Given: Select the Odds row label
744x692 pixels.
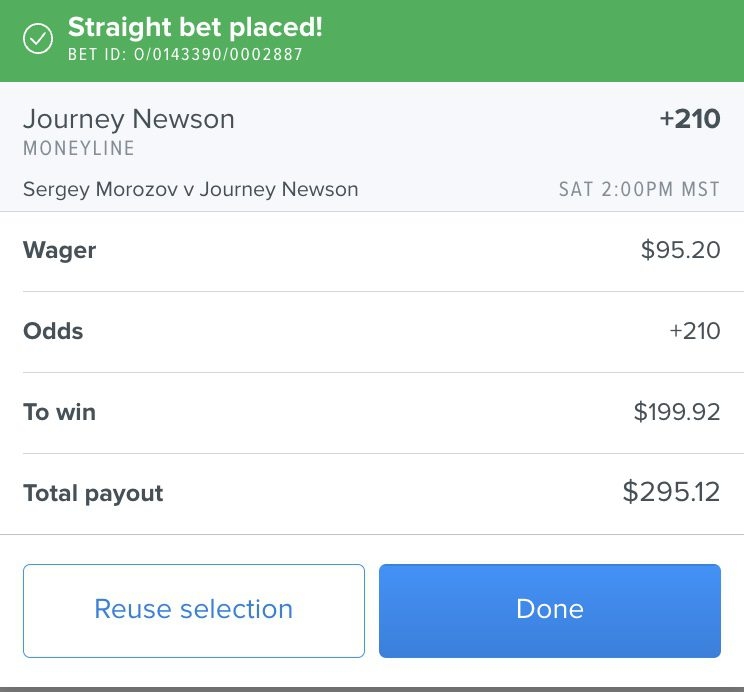Looking at the screenshot, I should pyautogui.click(x=53, y=331).
